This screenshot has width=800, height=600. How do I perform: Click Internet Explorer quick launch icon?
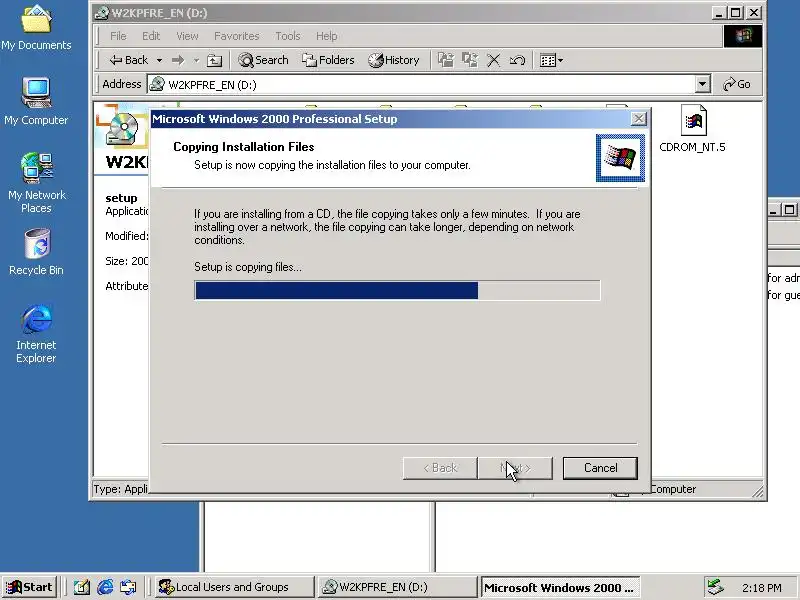pos(105,587)
